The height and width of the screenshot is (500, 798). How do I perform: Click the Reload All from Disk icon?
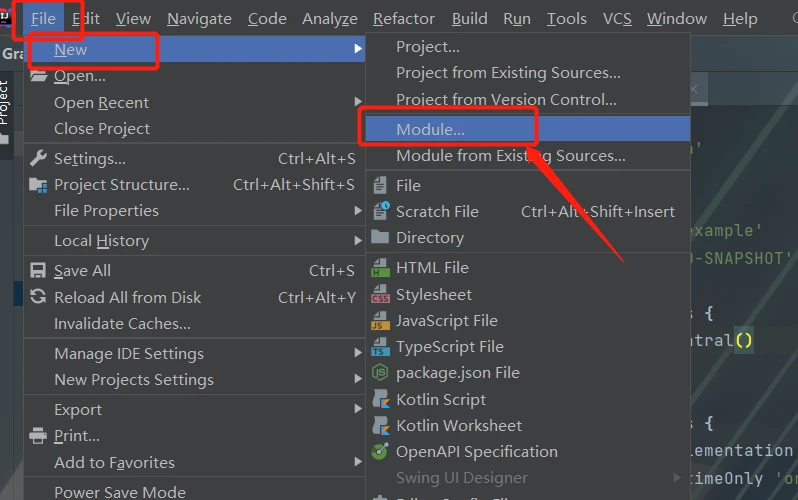[x=38, y=297]
